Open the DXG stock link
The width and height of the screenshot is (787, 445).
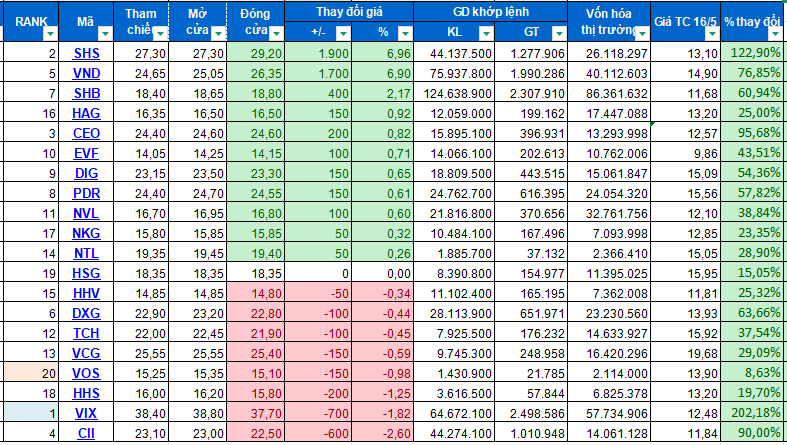pos(86,314)
